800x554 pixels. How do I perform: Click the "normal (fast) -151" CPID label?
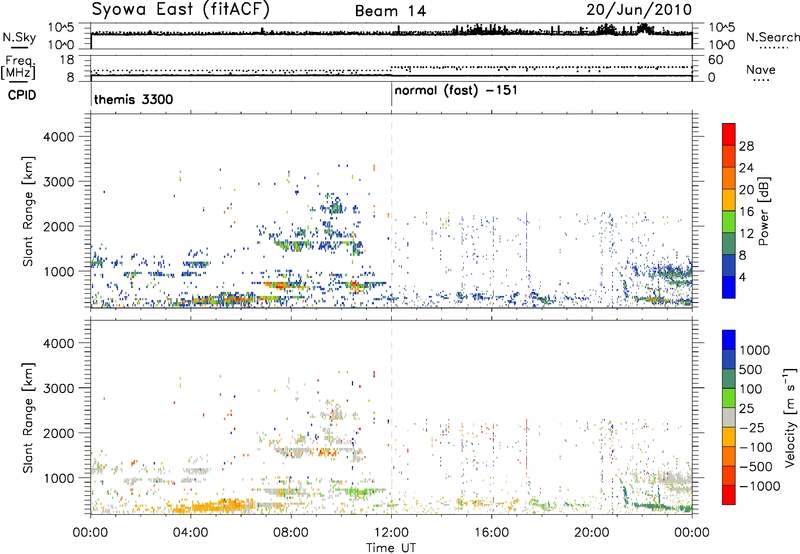[456, 91]
